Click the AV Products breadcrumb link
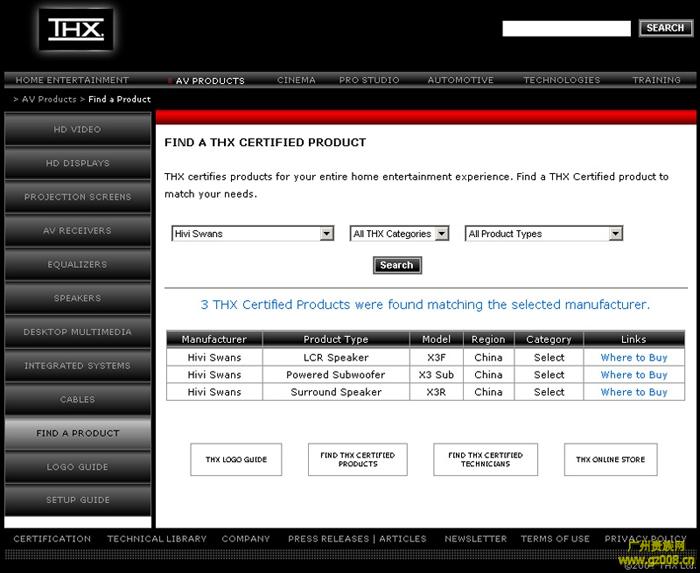This screenshot has width=700, height=573. coord(49,99)
